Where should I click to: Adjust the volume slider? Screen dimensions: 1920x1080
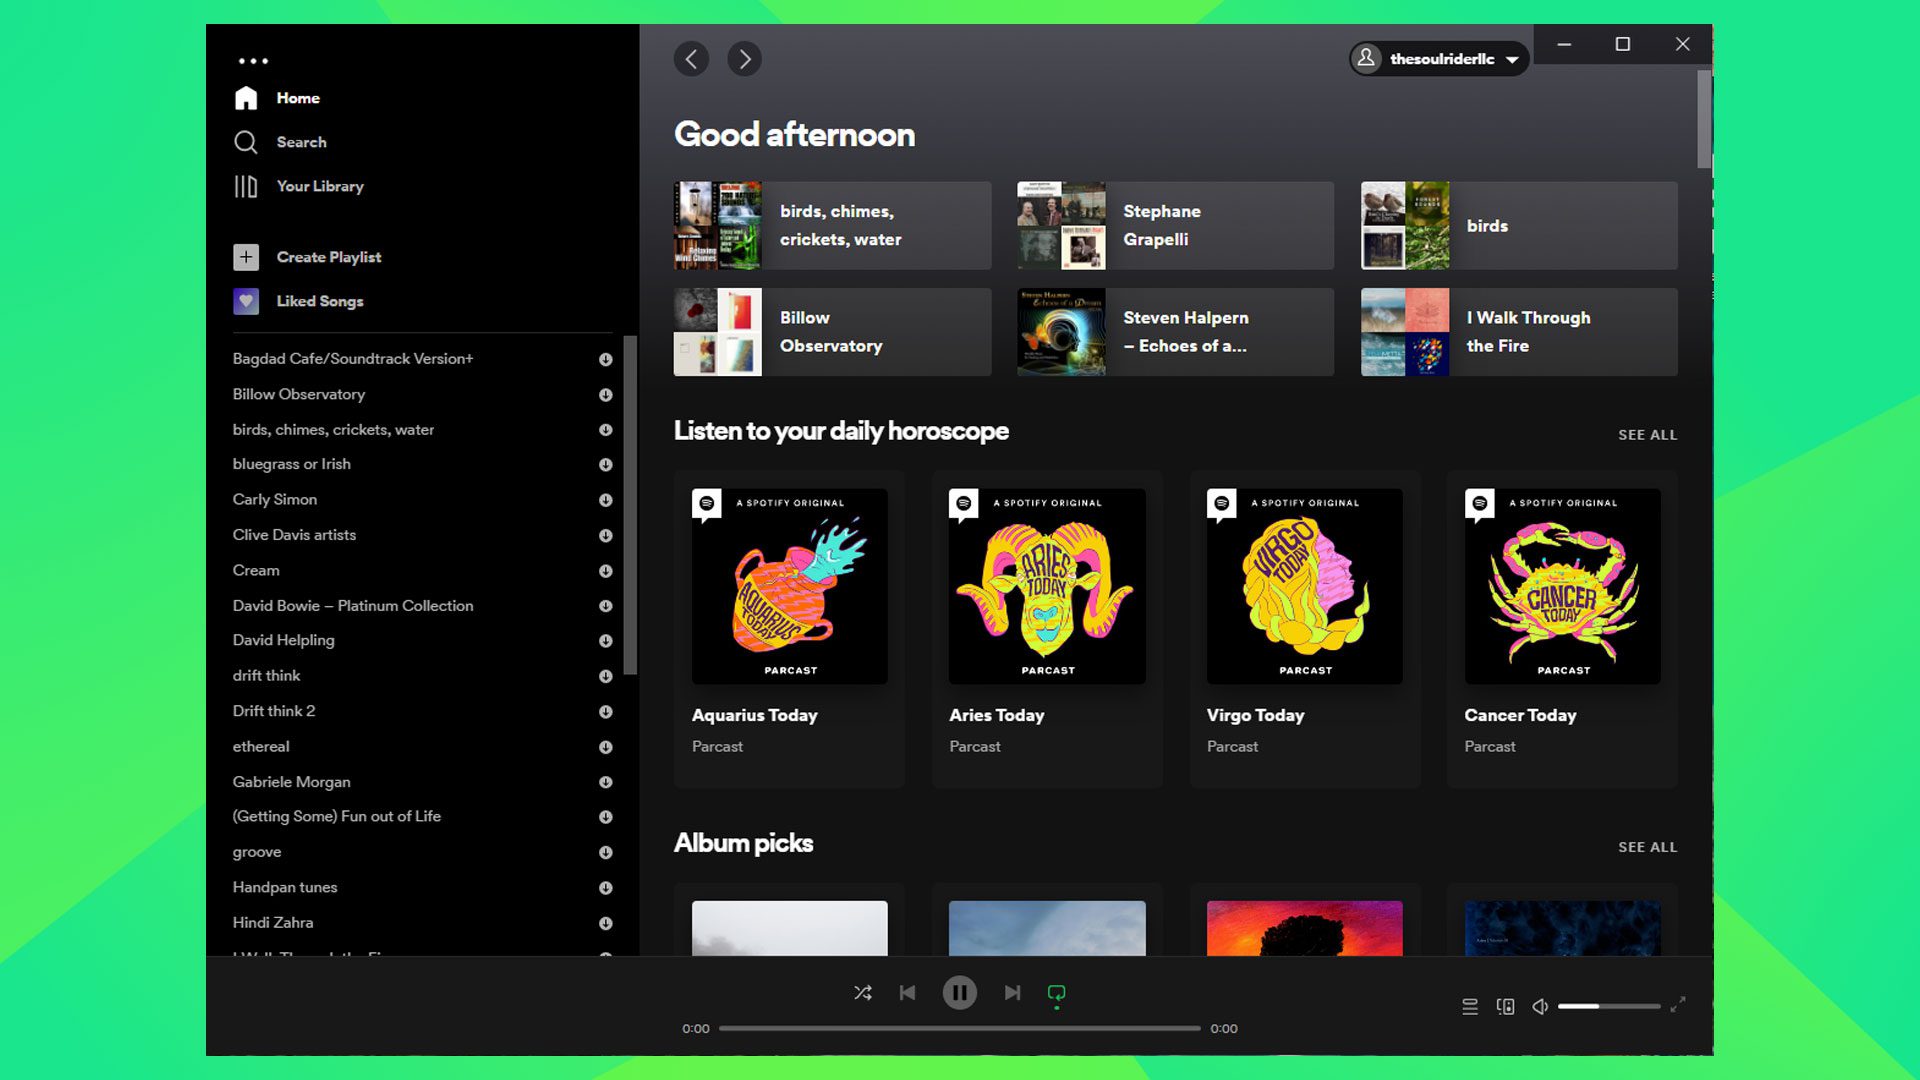coord(1609,1006)
